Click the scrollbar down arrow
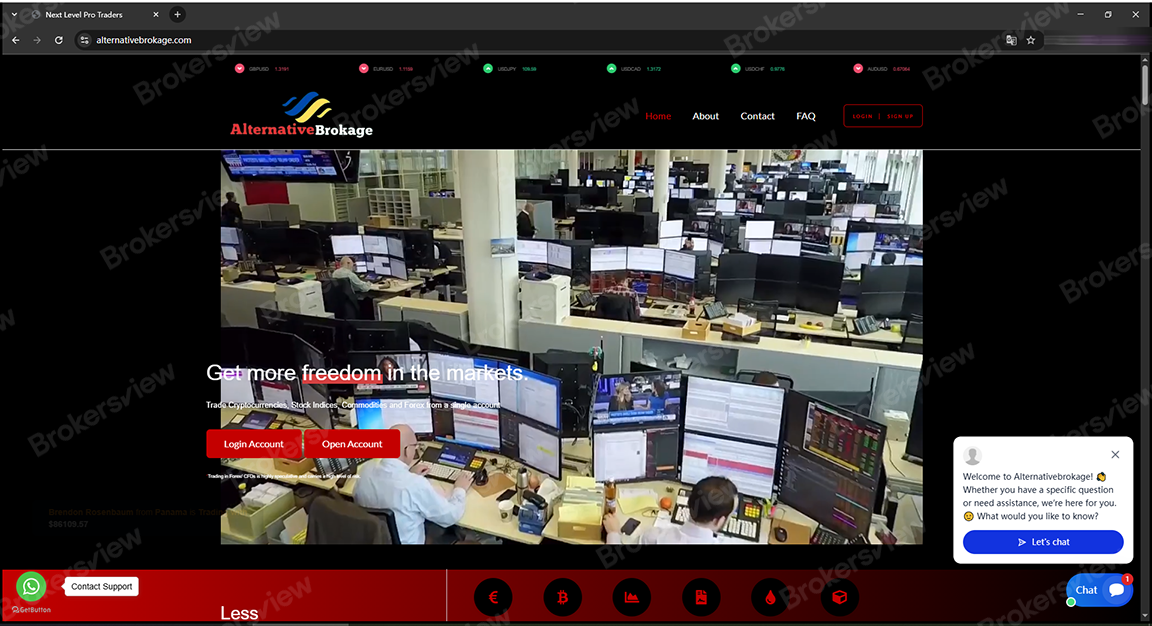Image resolution: width=1152 pixels, height=626 pixels. [1145, 616]
